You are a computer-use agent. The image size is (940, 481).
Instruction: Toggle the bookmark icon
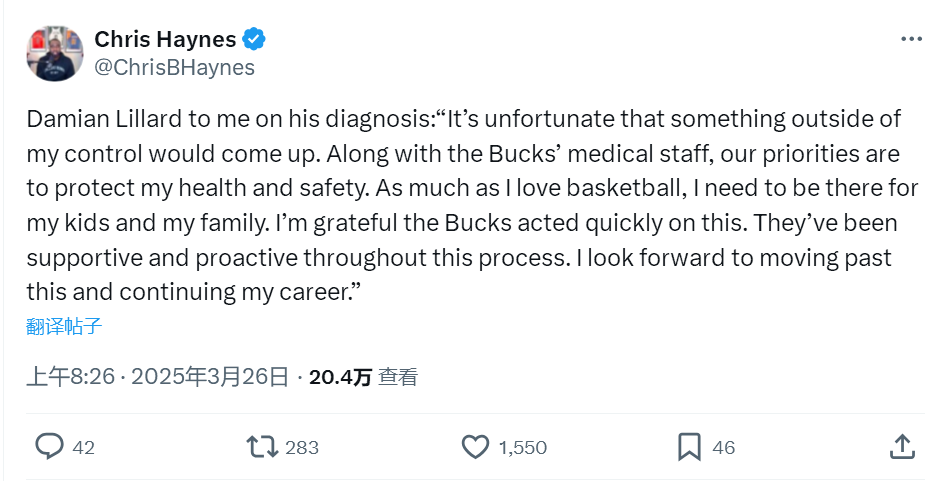pos(689,446)
